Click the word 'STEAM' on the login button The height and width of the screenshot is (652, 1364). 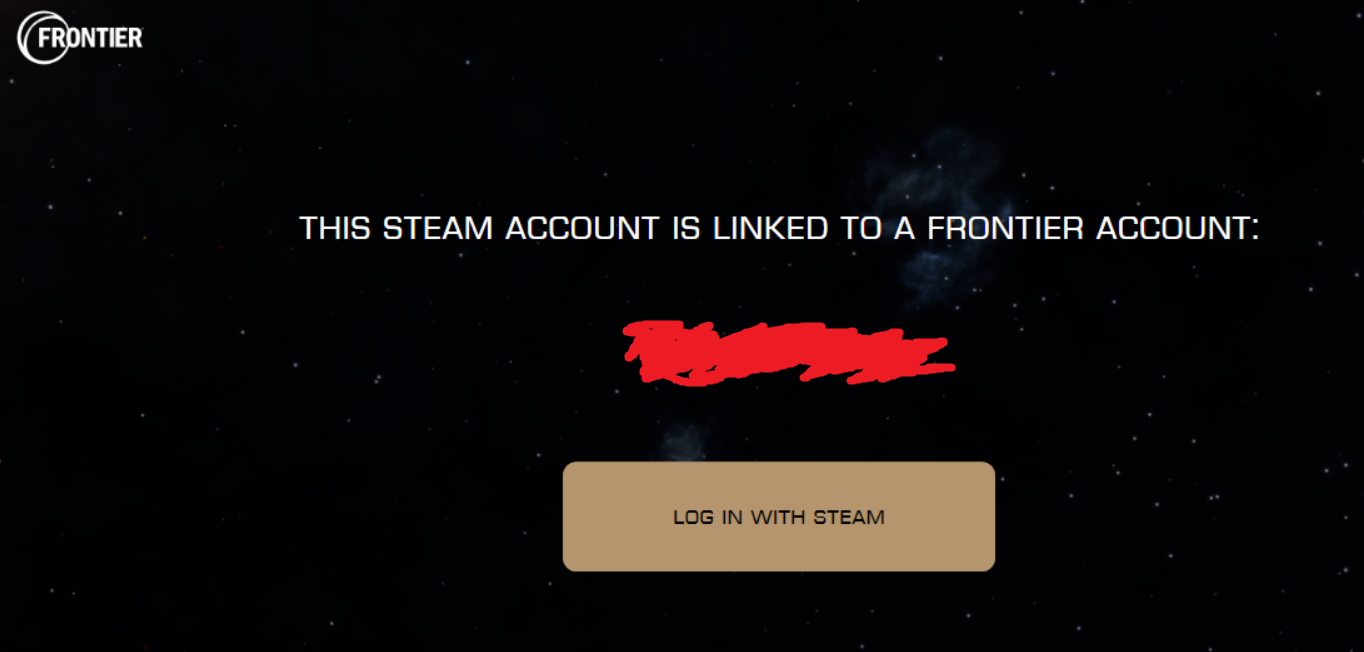click(849, 517)
